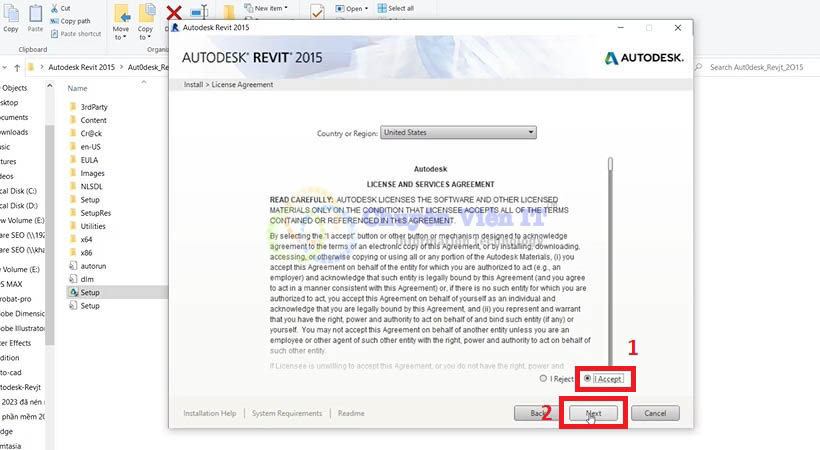Open the Installation Help link
The height and width of the screenshot is (450, 820).
click(x=209, y=413)
